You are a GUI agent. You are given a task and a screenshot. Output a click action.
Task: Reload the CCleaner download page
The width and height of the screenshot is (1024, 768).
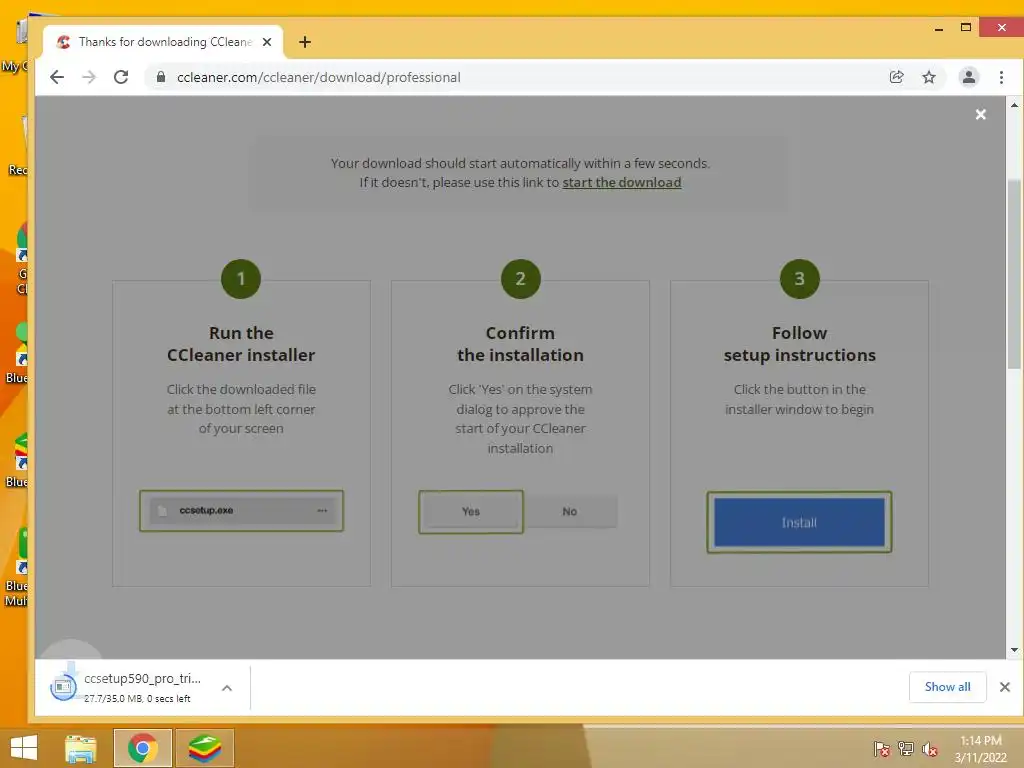[121, 77]
